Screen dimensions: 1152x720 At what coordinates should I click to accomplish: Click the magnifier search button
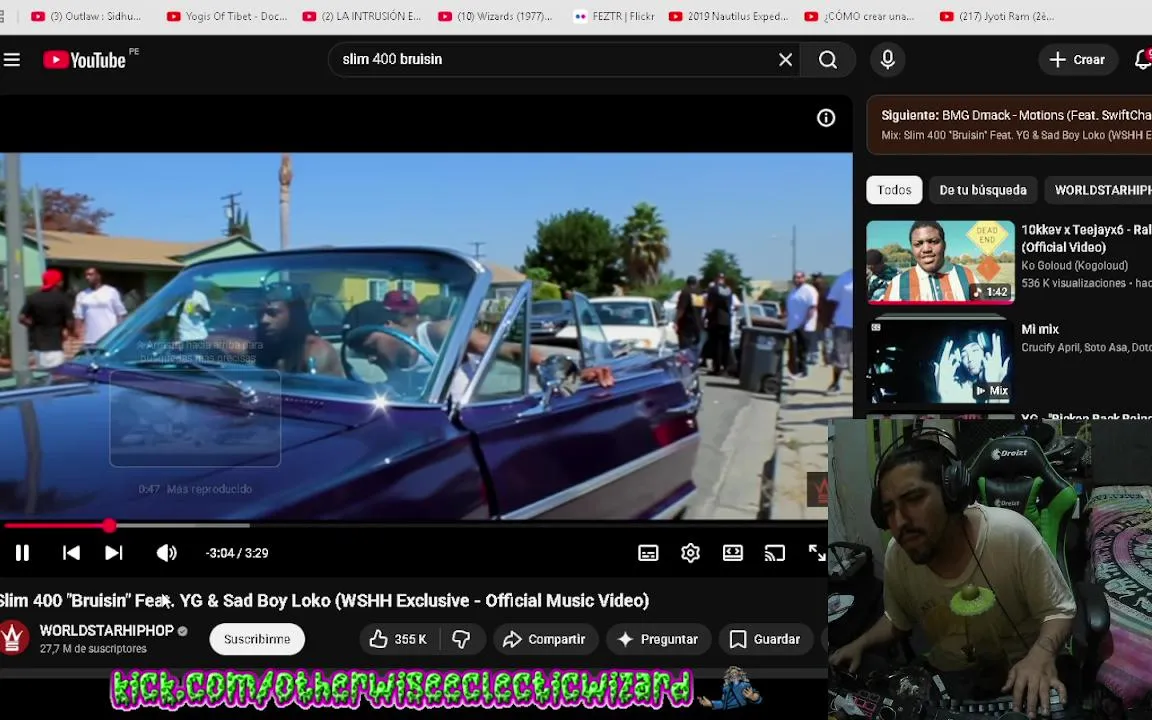click(828, 60)
